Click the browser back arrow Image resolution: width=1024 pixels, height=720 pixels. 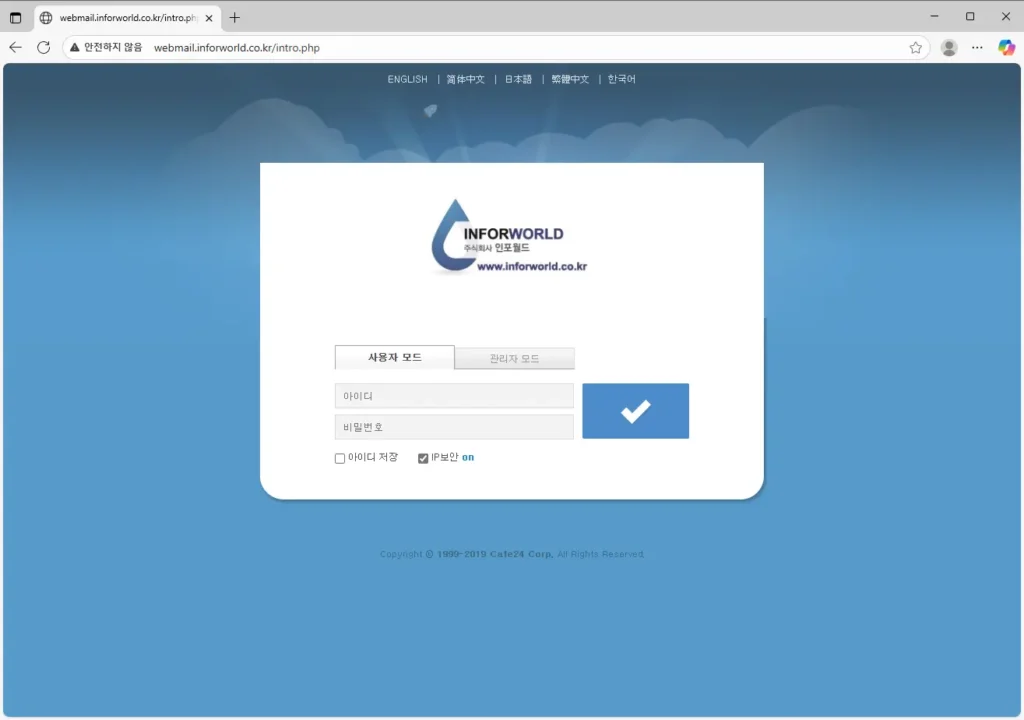pyautogui.click(x=16, y=47)
